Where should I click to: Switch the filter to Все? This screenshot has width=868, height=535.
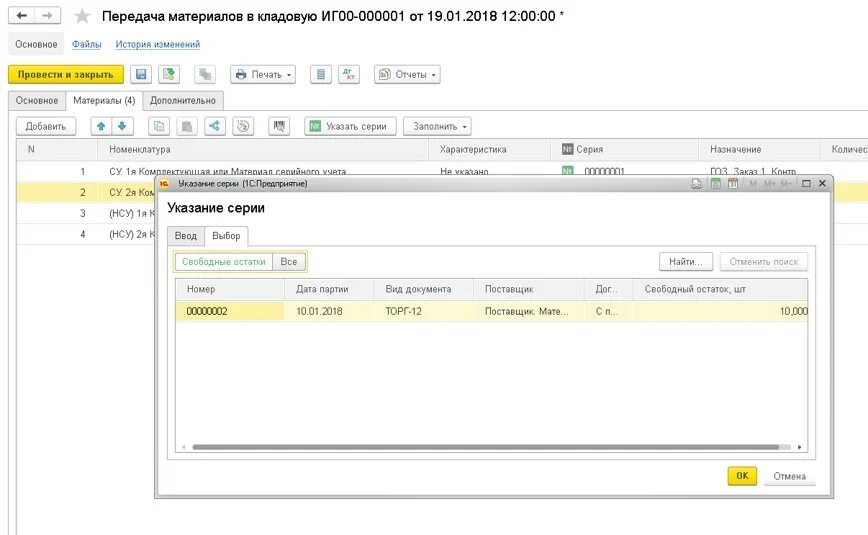288,262
